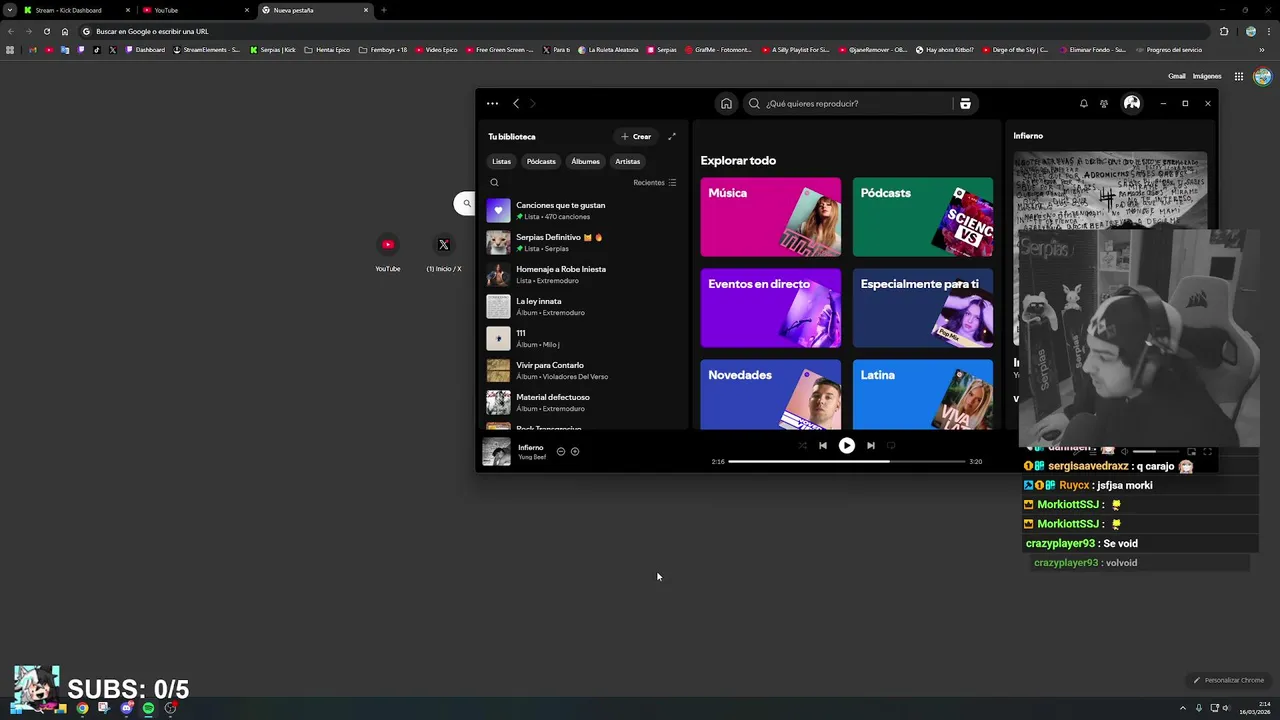Reload the Chrome page
The height and width of the screenshot is (720, 1280).
[x=46, y=31]
